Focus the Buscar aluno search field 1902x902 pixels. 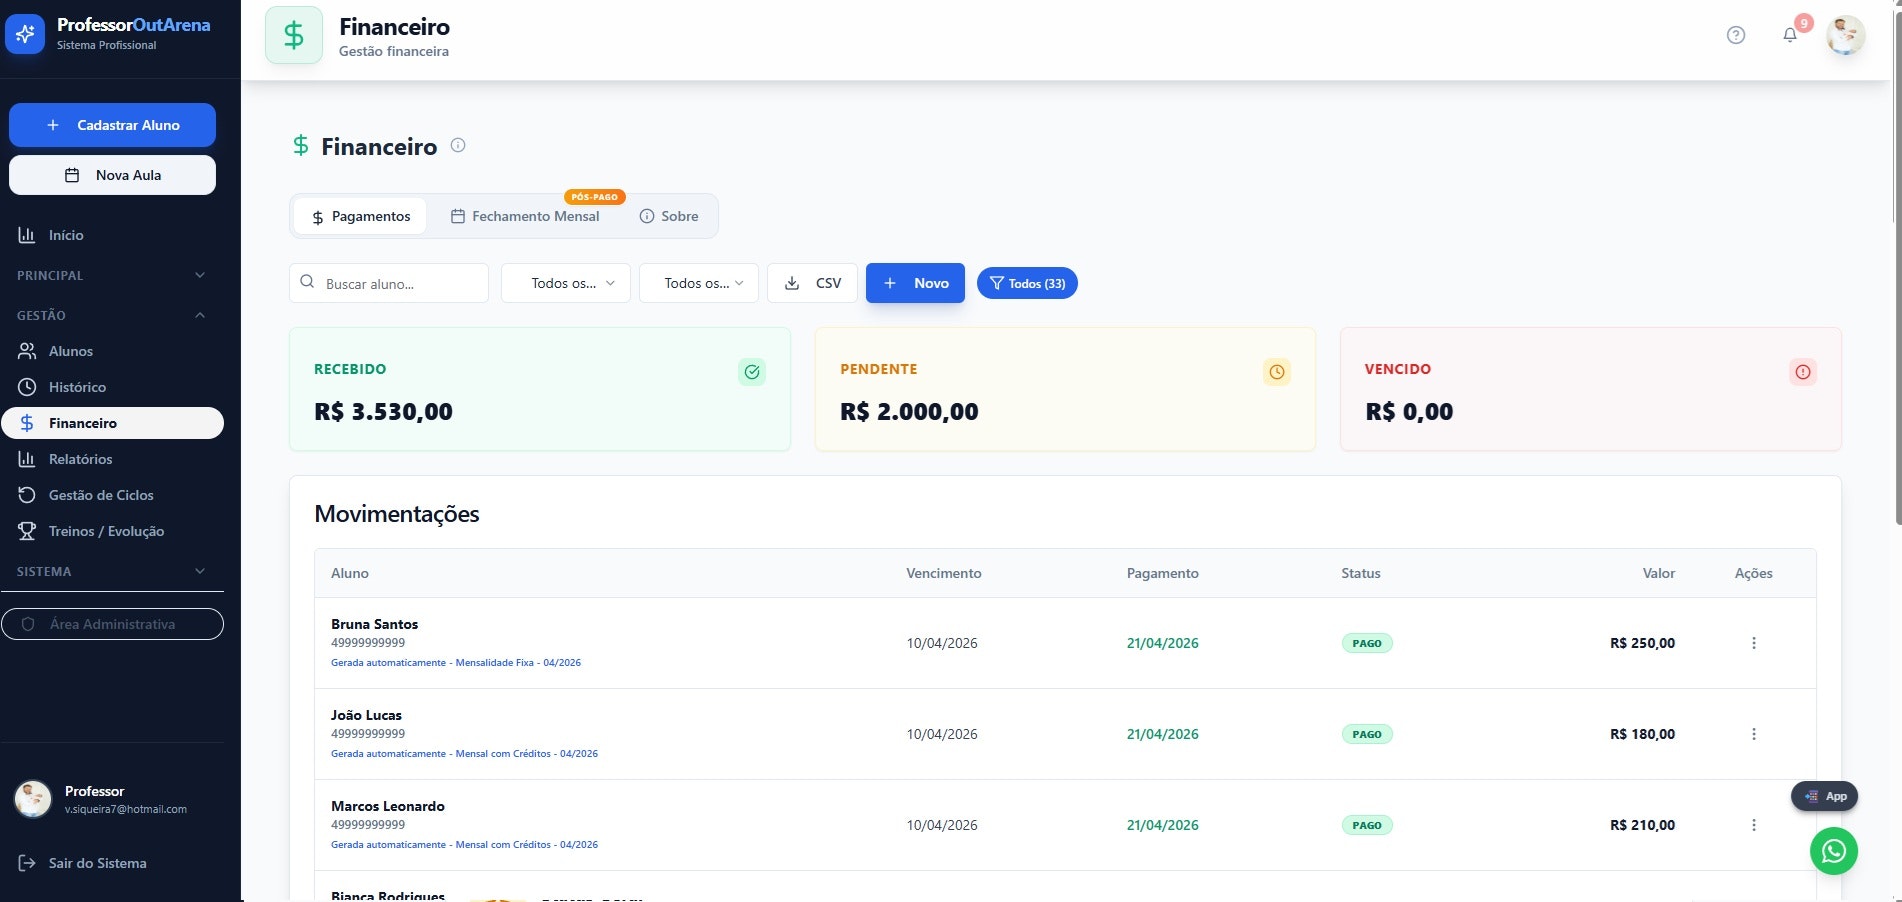coord(389,283)
